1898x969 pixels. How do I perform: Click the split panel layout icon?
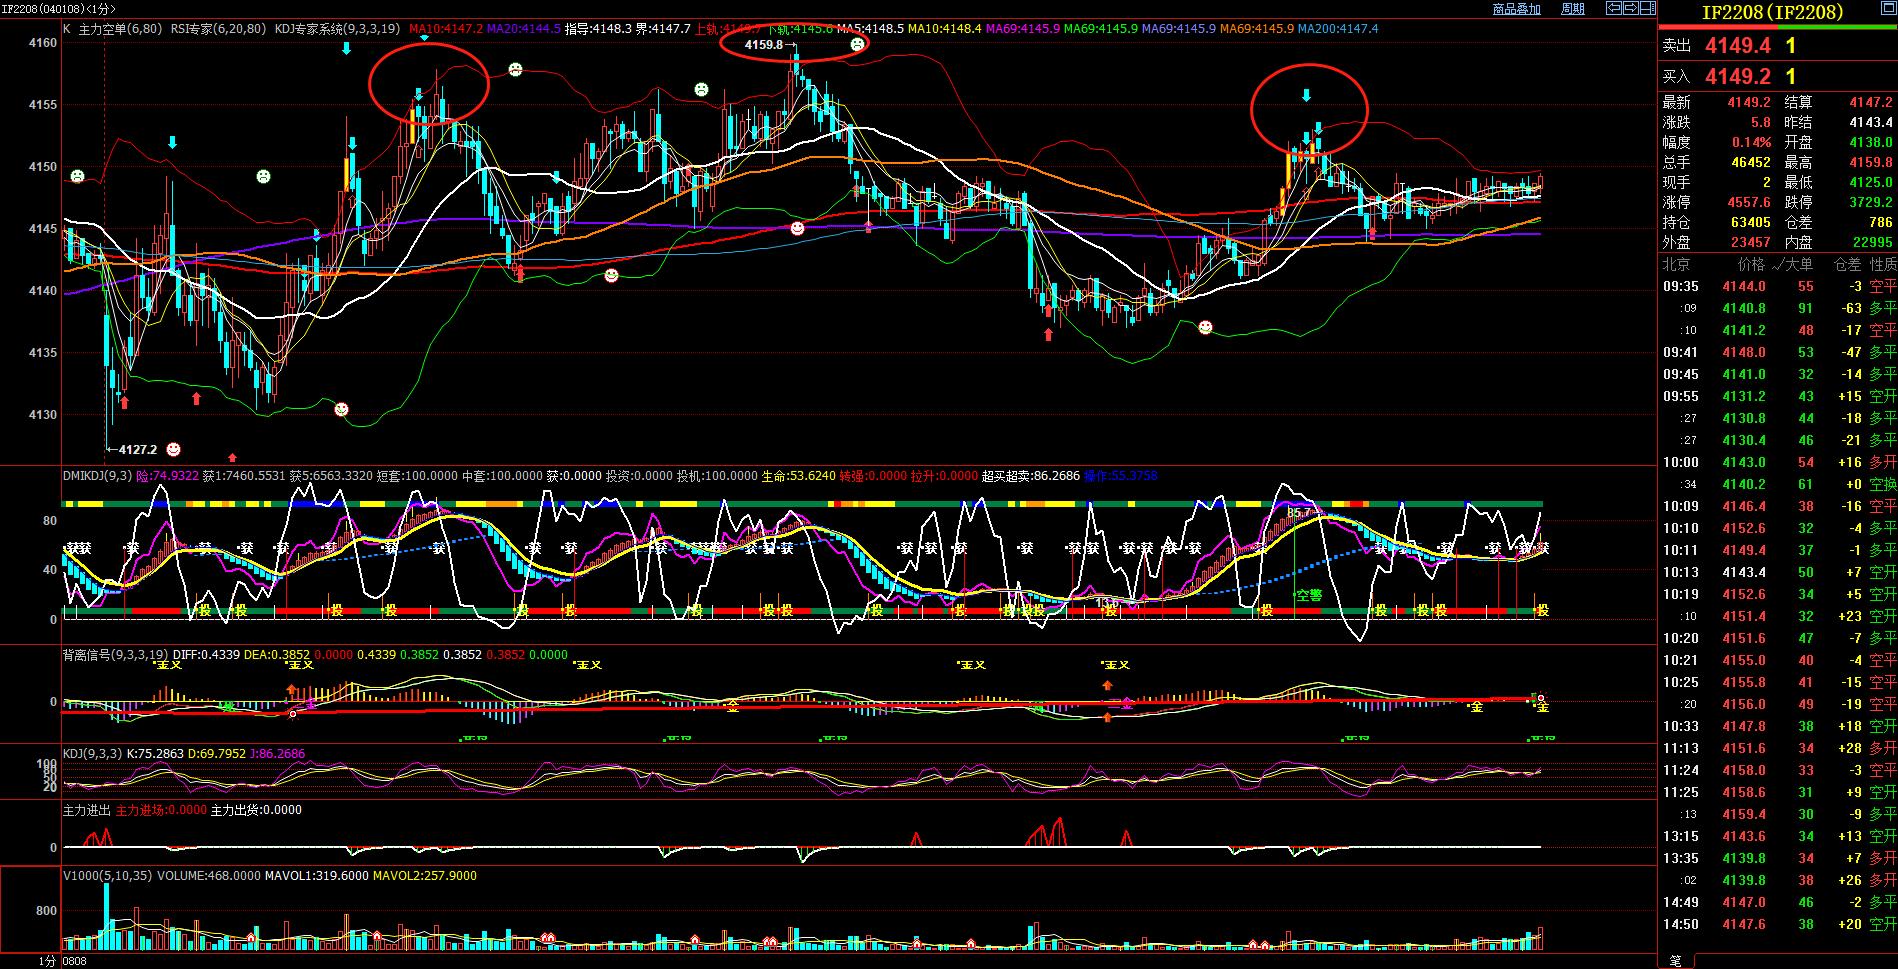[x=1647, y=8]
